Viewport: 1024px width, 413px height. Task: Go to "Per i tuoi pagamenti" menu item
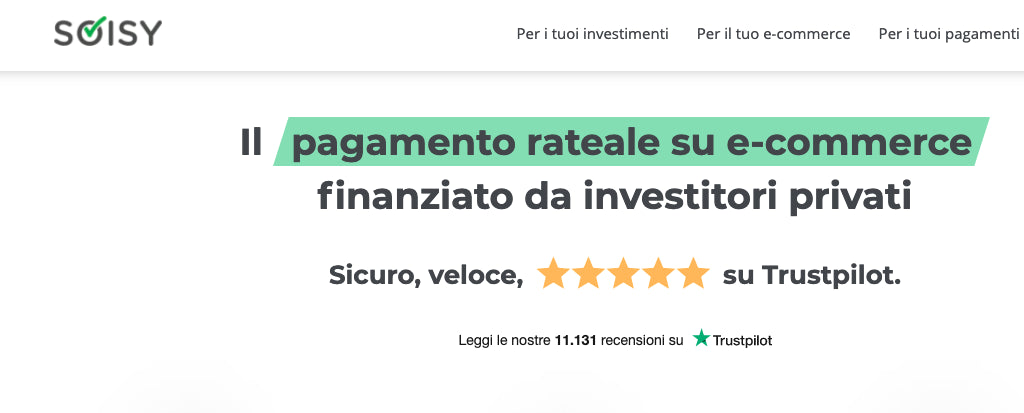pyautogui.click(x=948, y=34)
